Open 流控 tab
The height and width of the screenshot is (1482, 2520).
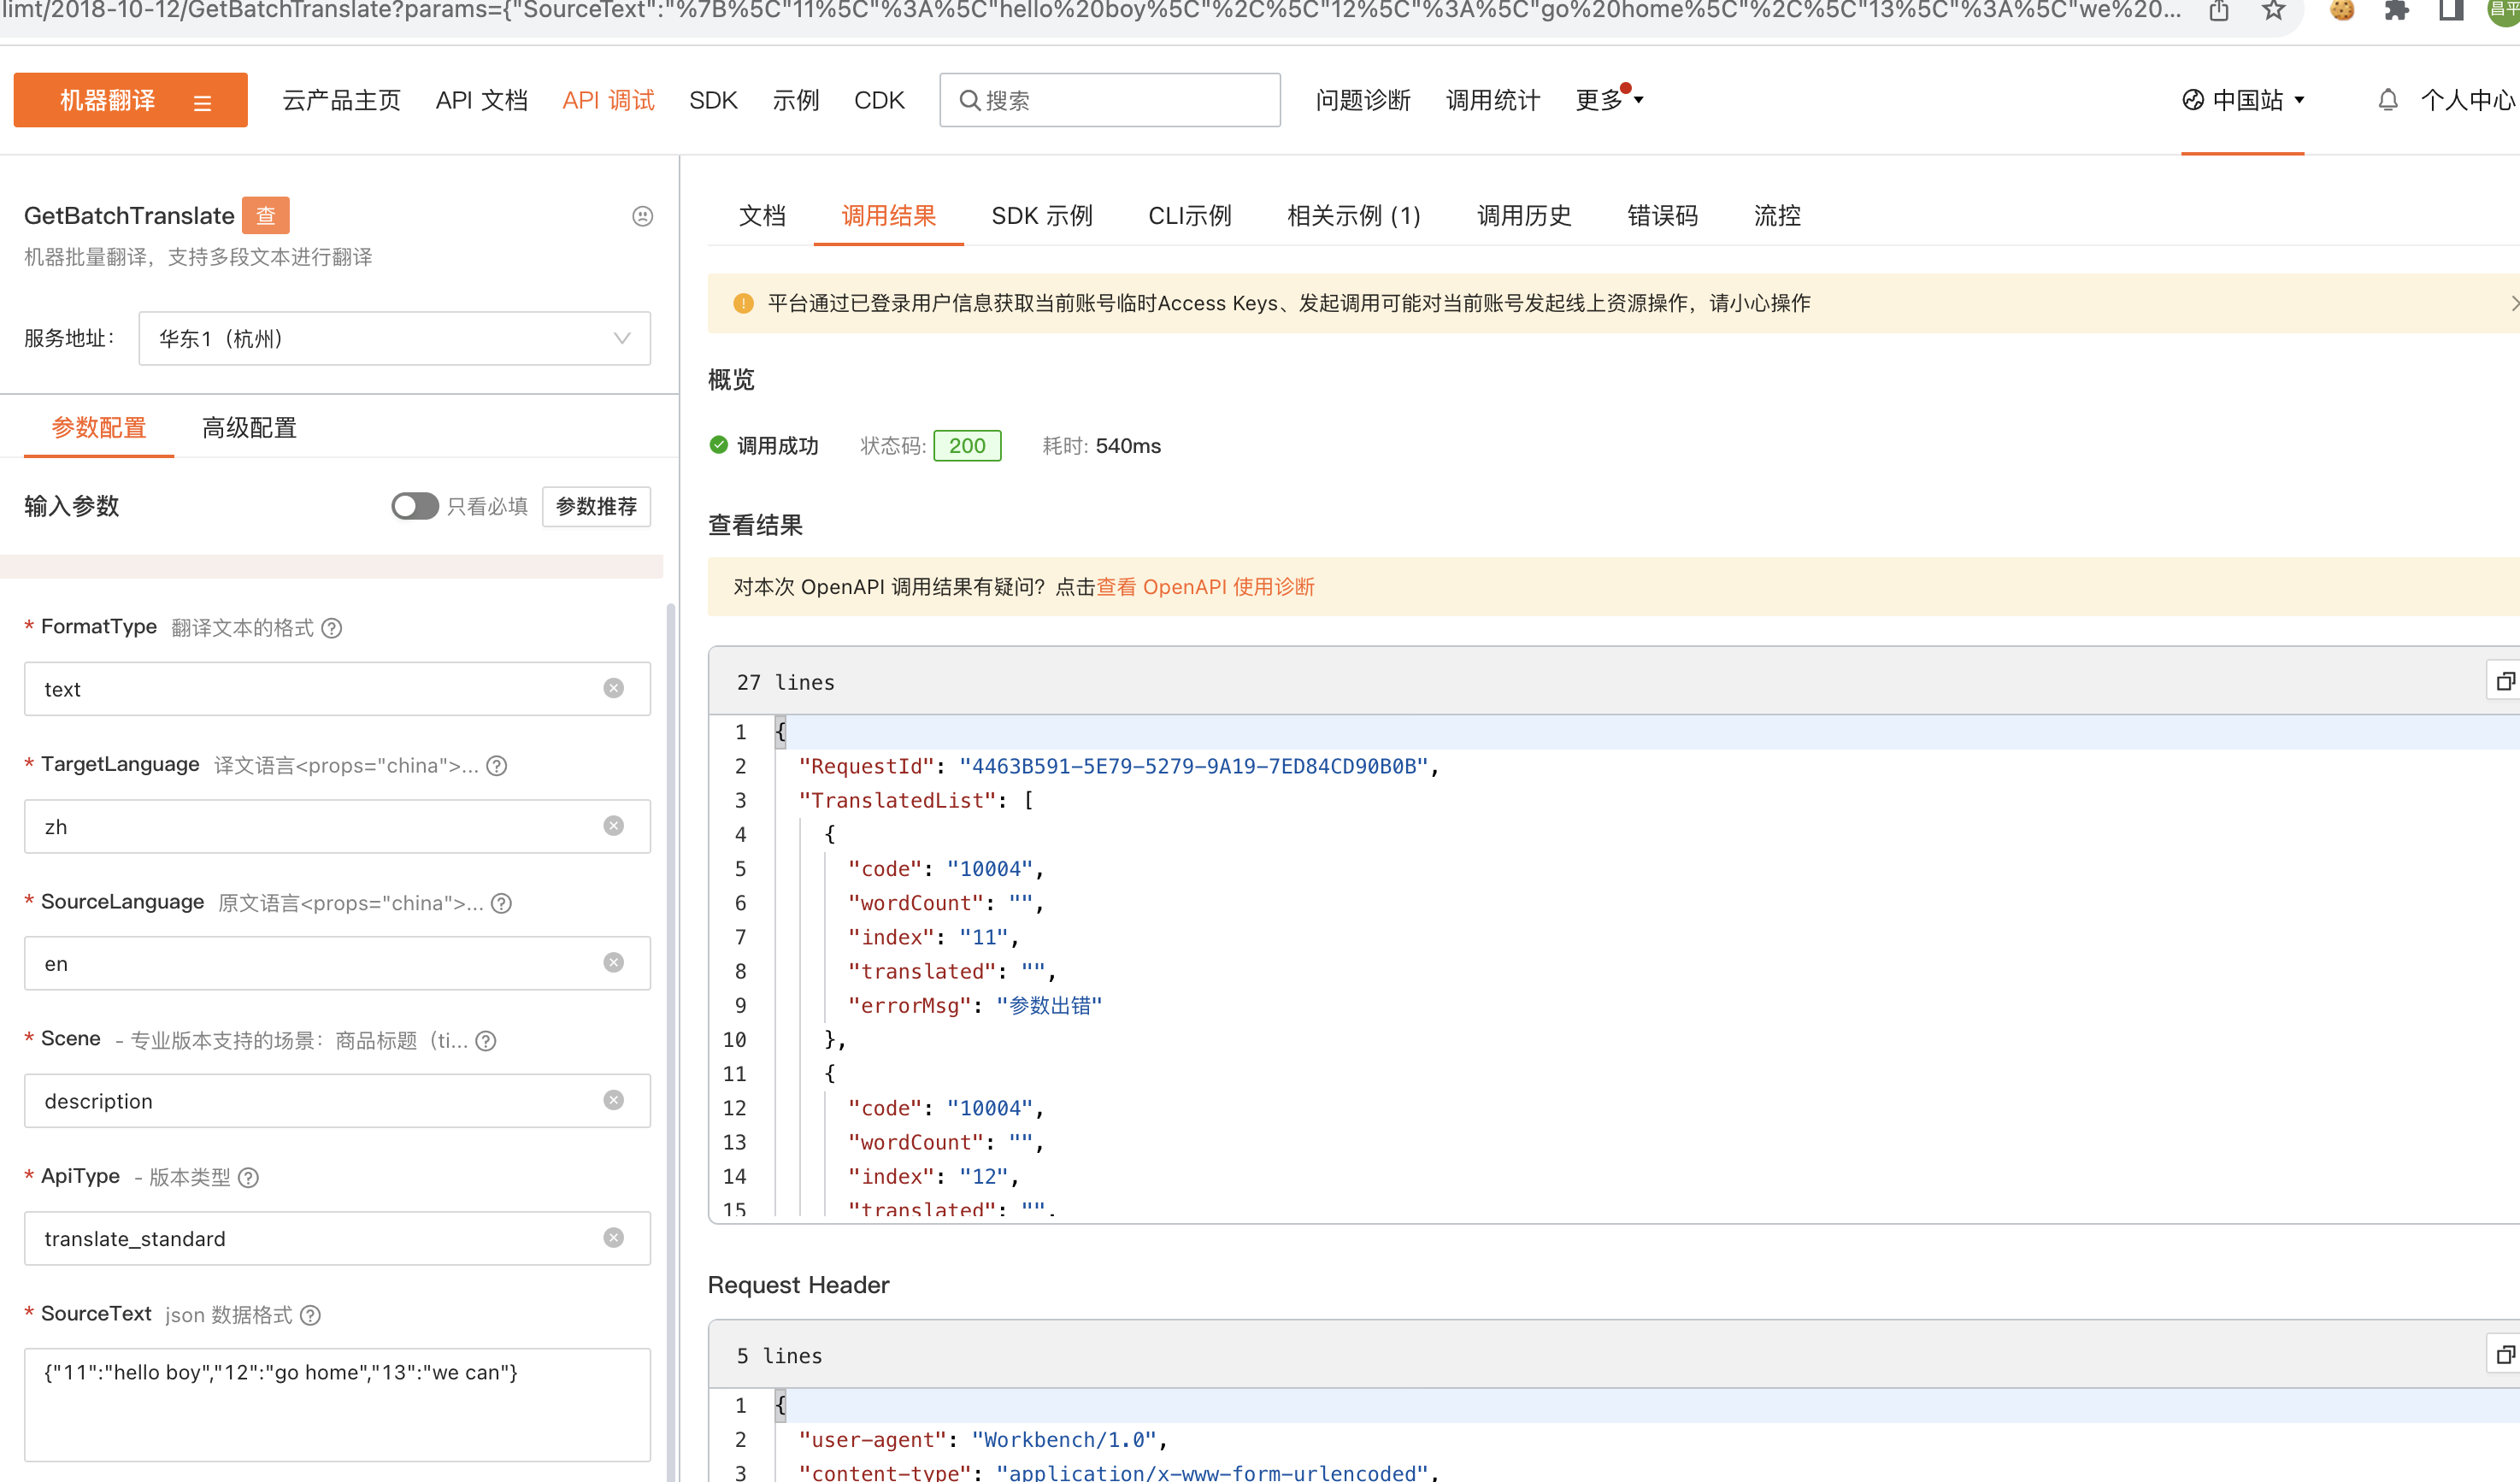[x=1778, y=215]
